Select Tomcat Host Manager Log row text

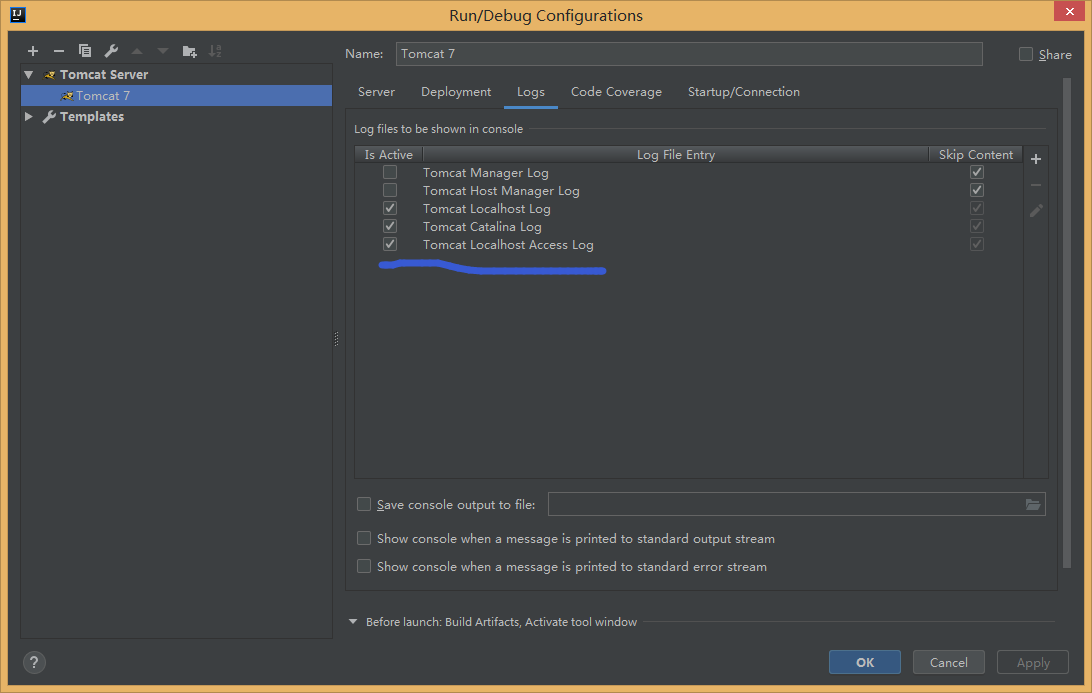(x=501, y=191)
